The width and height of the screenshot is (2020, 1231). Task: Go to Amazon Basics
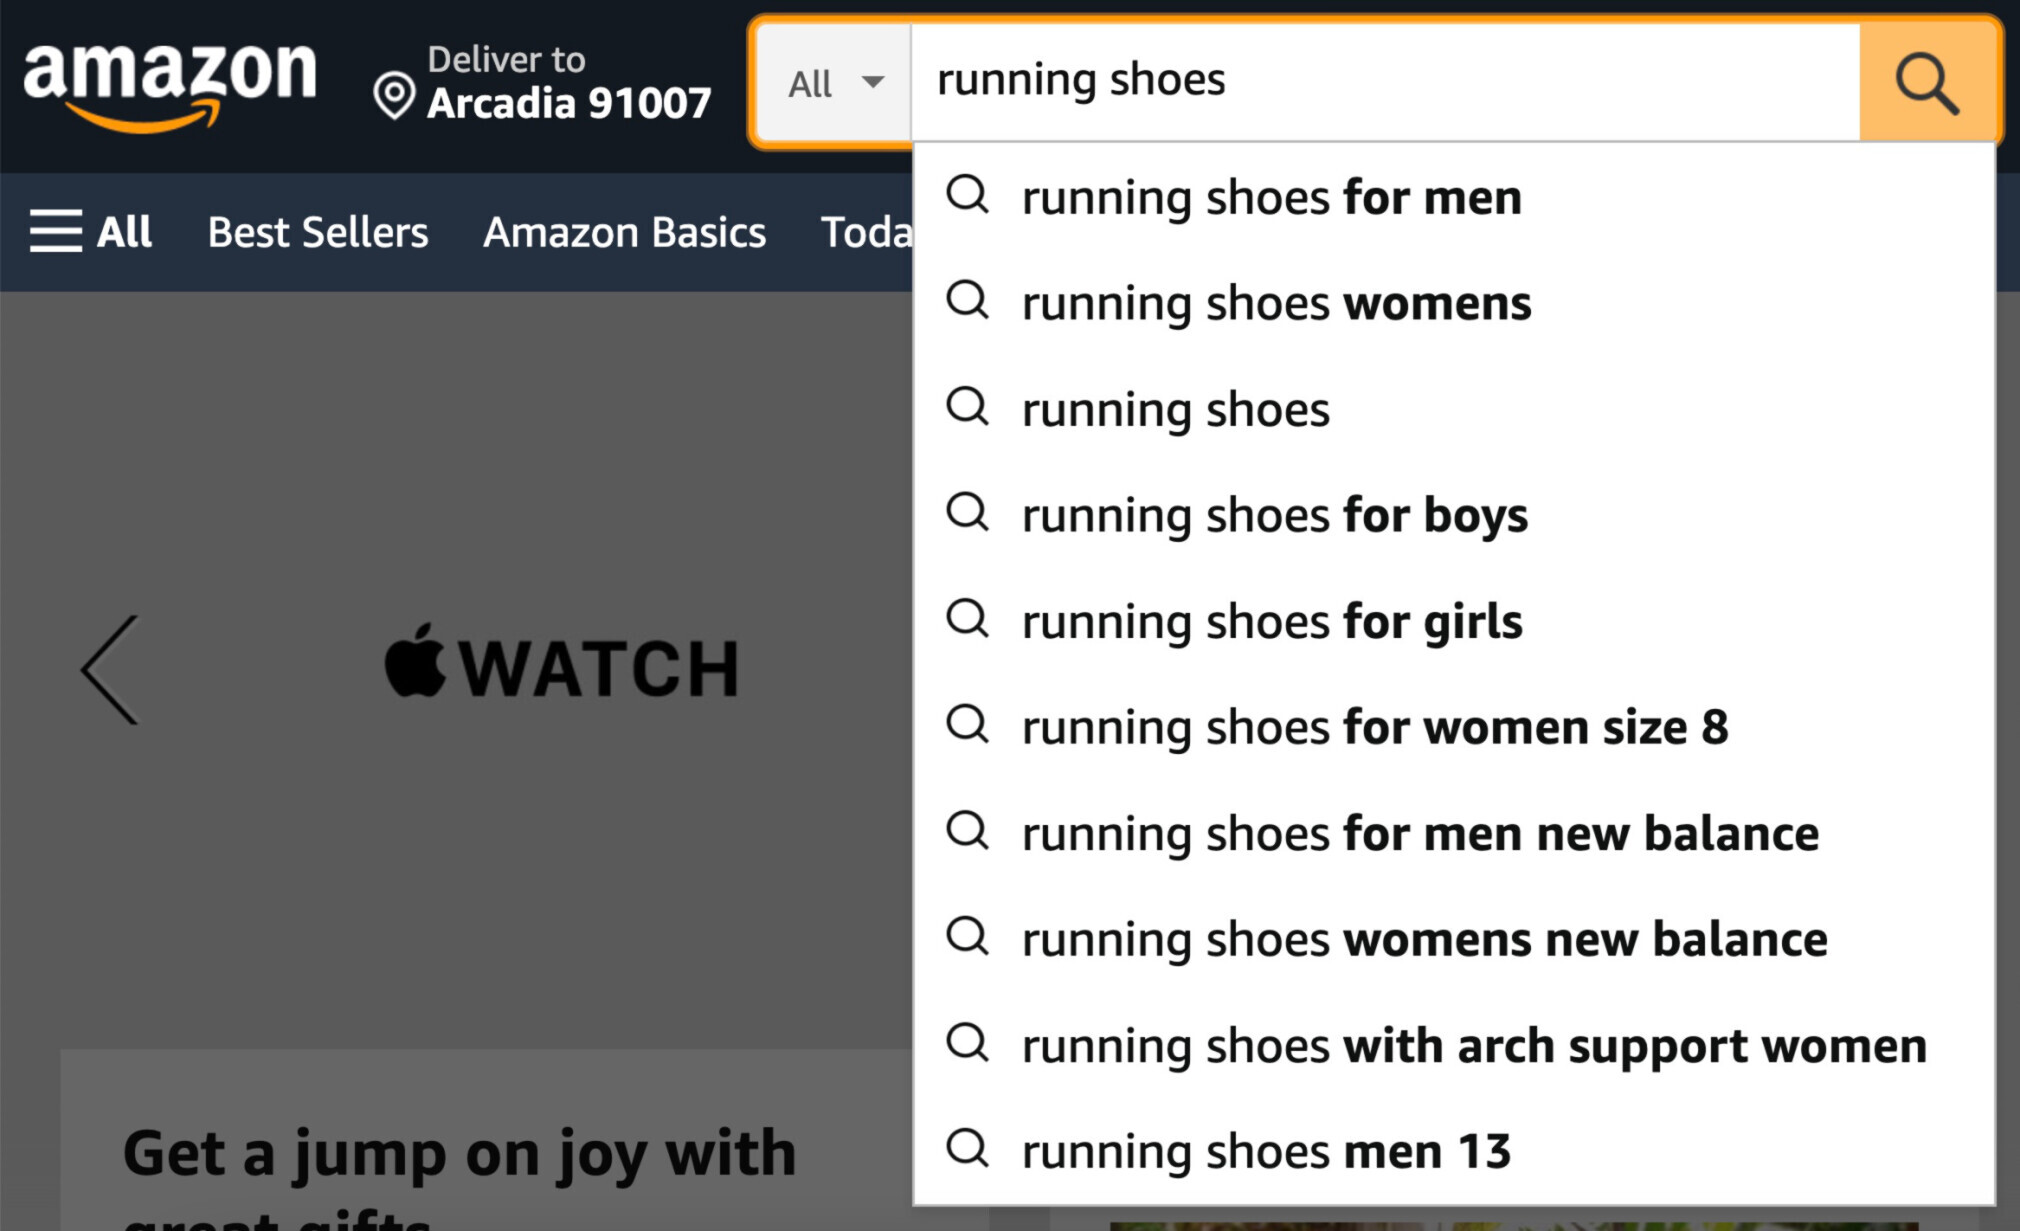[x=624, y=232]
